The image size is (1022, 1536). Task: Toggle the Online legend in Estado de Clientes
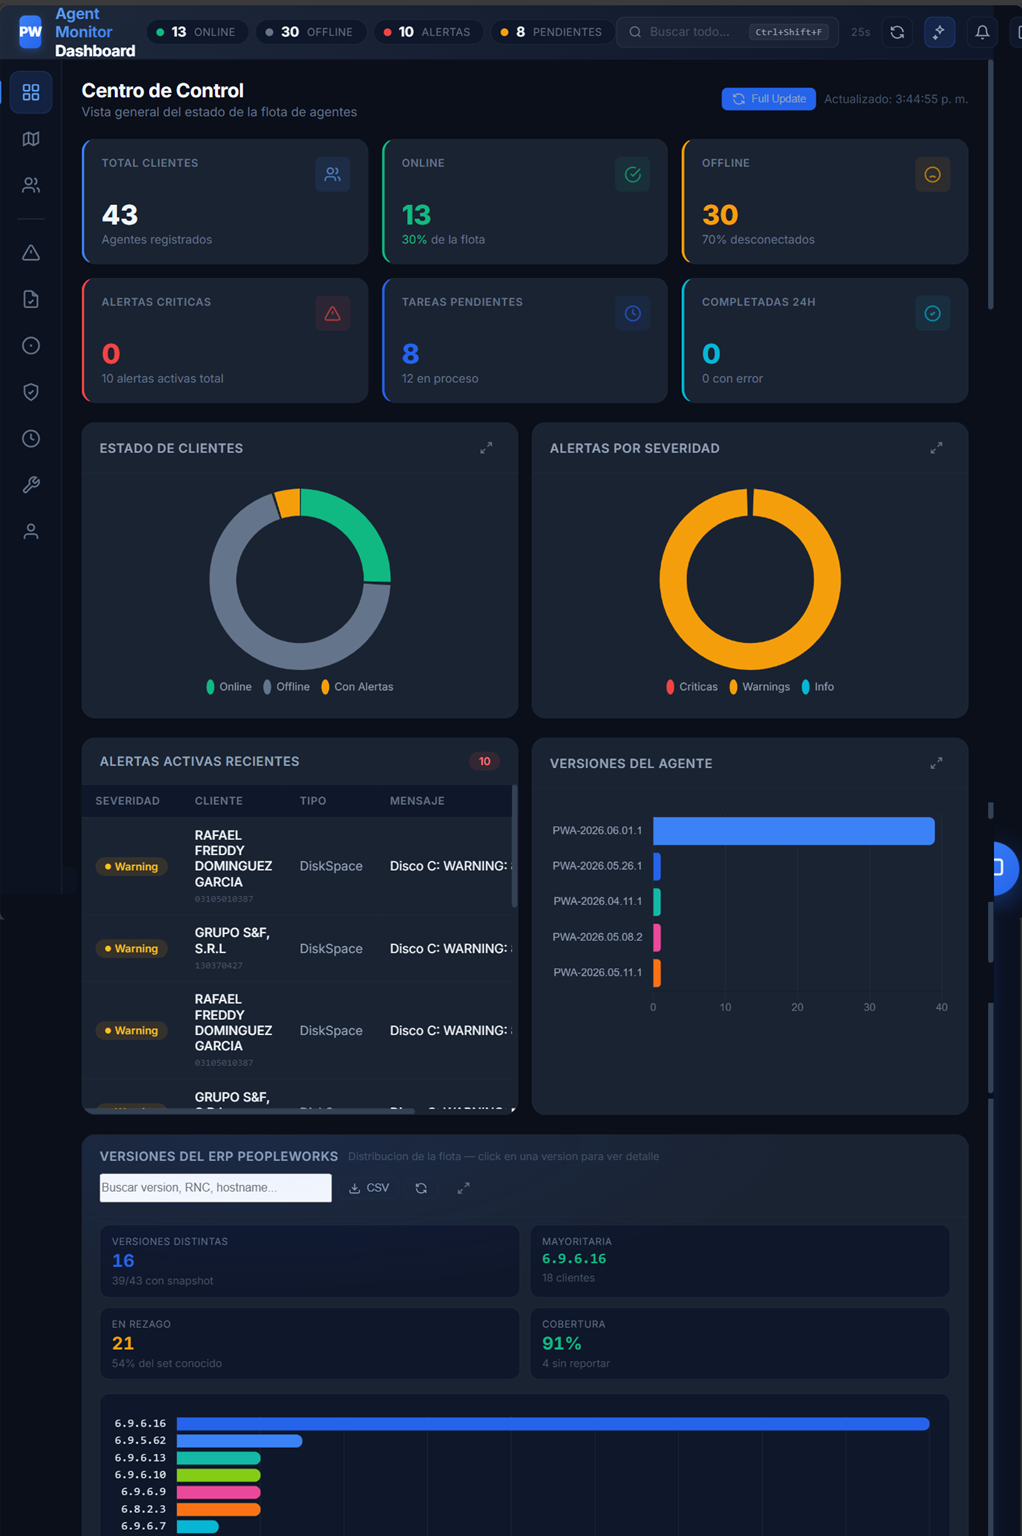(x=229, y=687)
